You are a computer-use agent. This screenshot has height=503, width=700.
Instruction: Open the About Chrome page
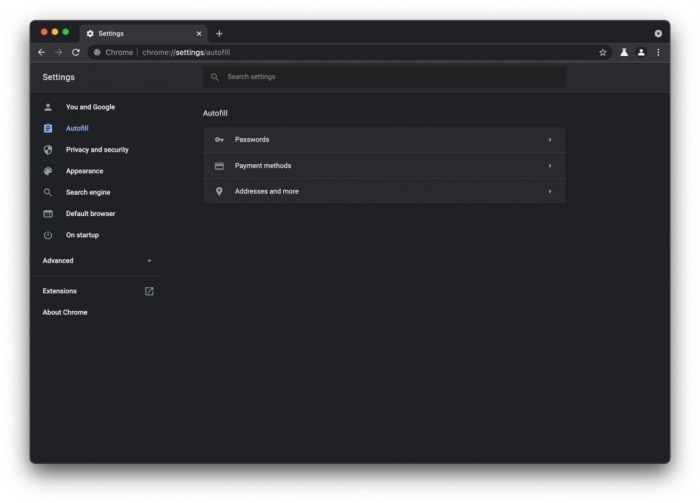point(65,312)
